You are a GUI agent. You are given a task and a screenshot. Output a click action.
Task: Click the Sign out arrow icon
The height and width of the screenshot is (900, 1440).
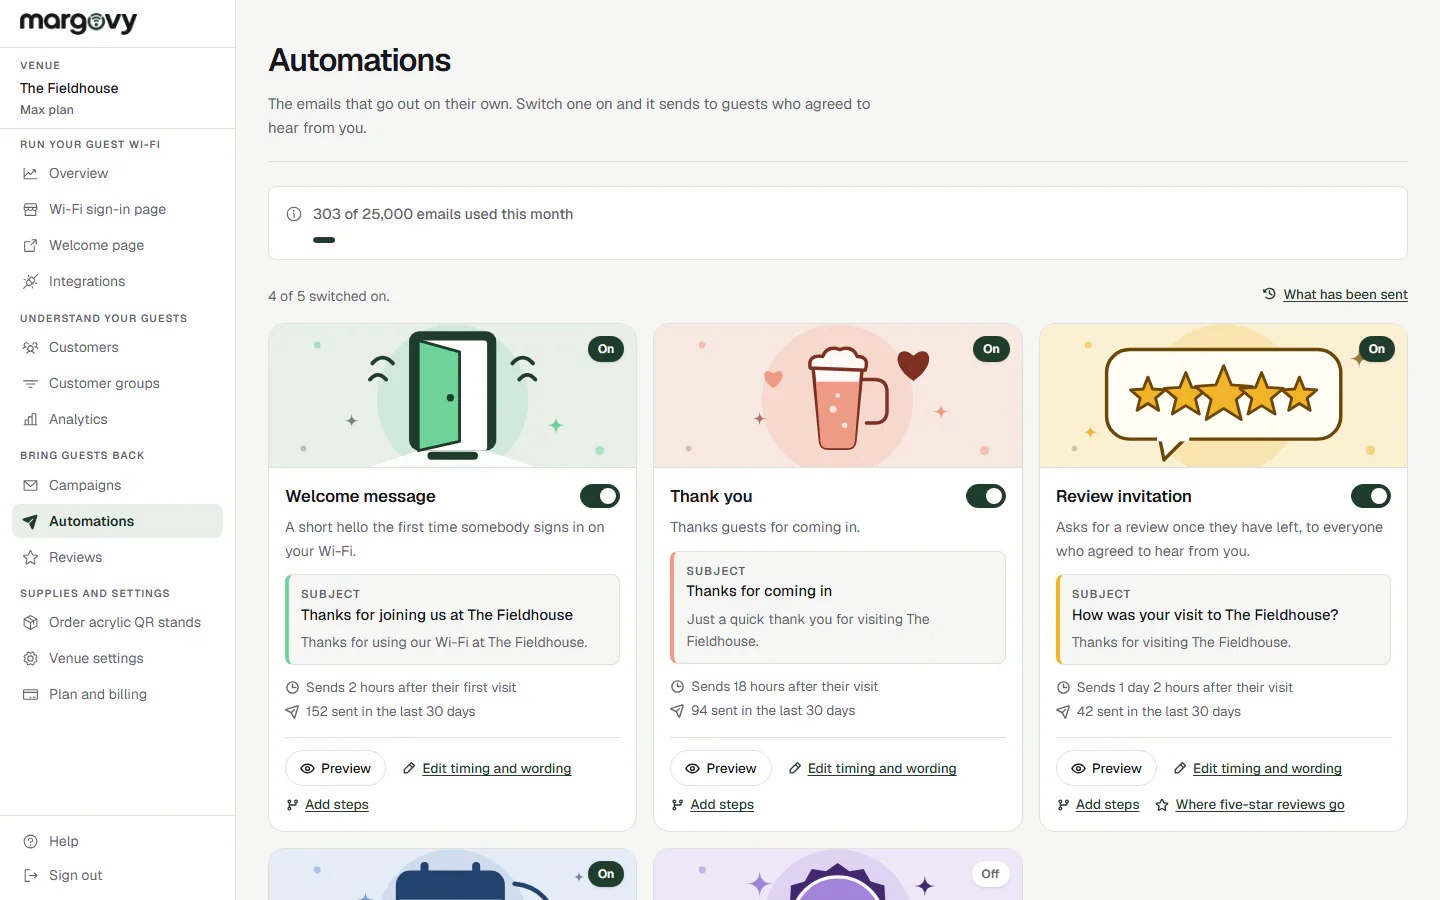30,875
